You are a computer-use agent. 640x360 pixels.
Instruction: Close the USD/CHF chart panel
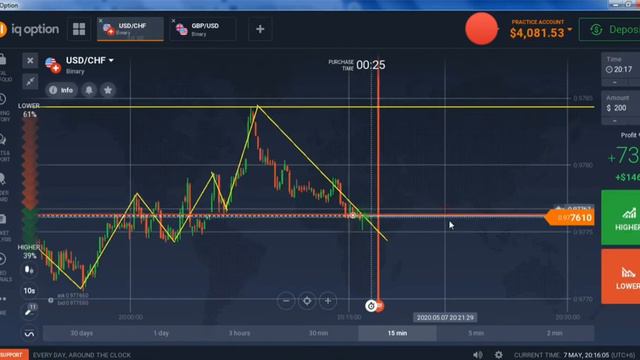[30, 61]
